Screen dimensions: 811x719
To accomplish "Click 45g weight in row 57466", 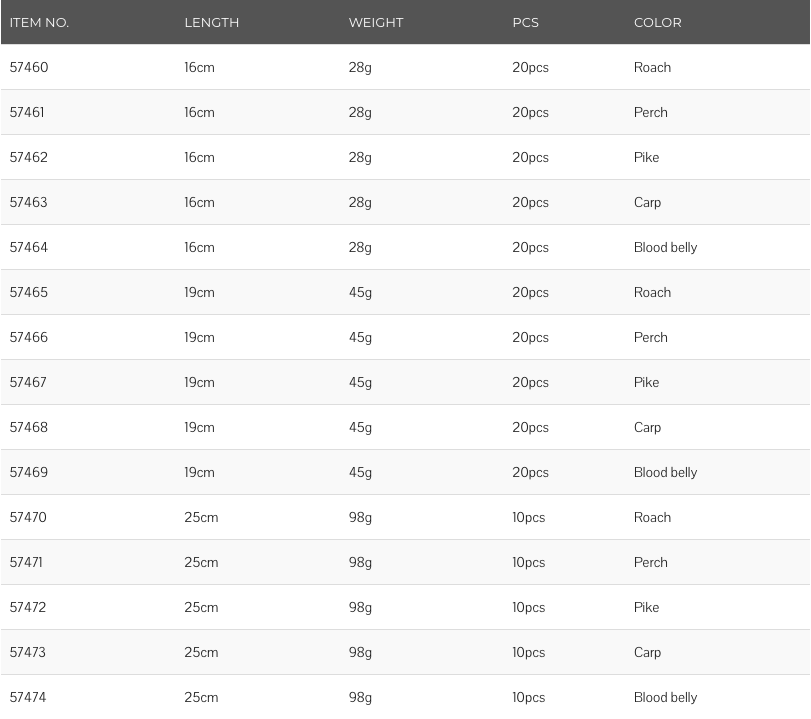I will point(360,338).
